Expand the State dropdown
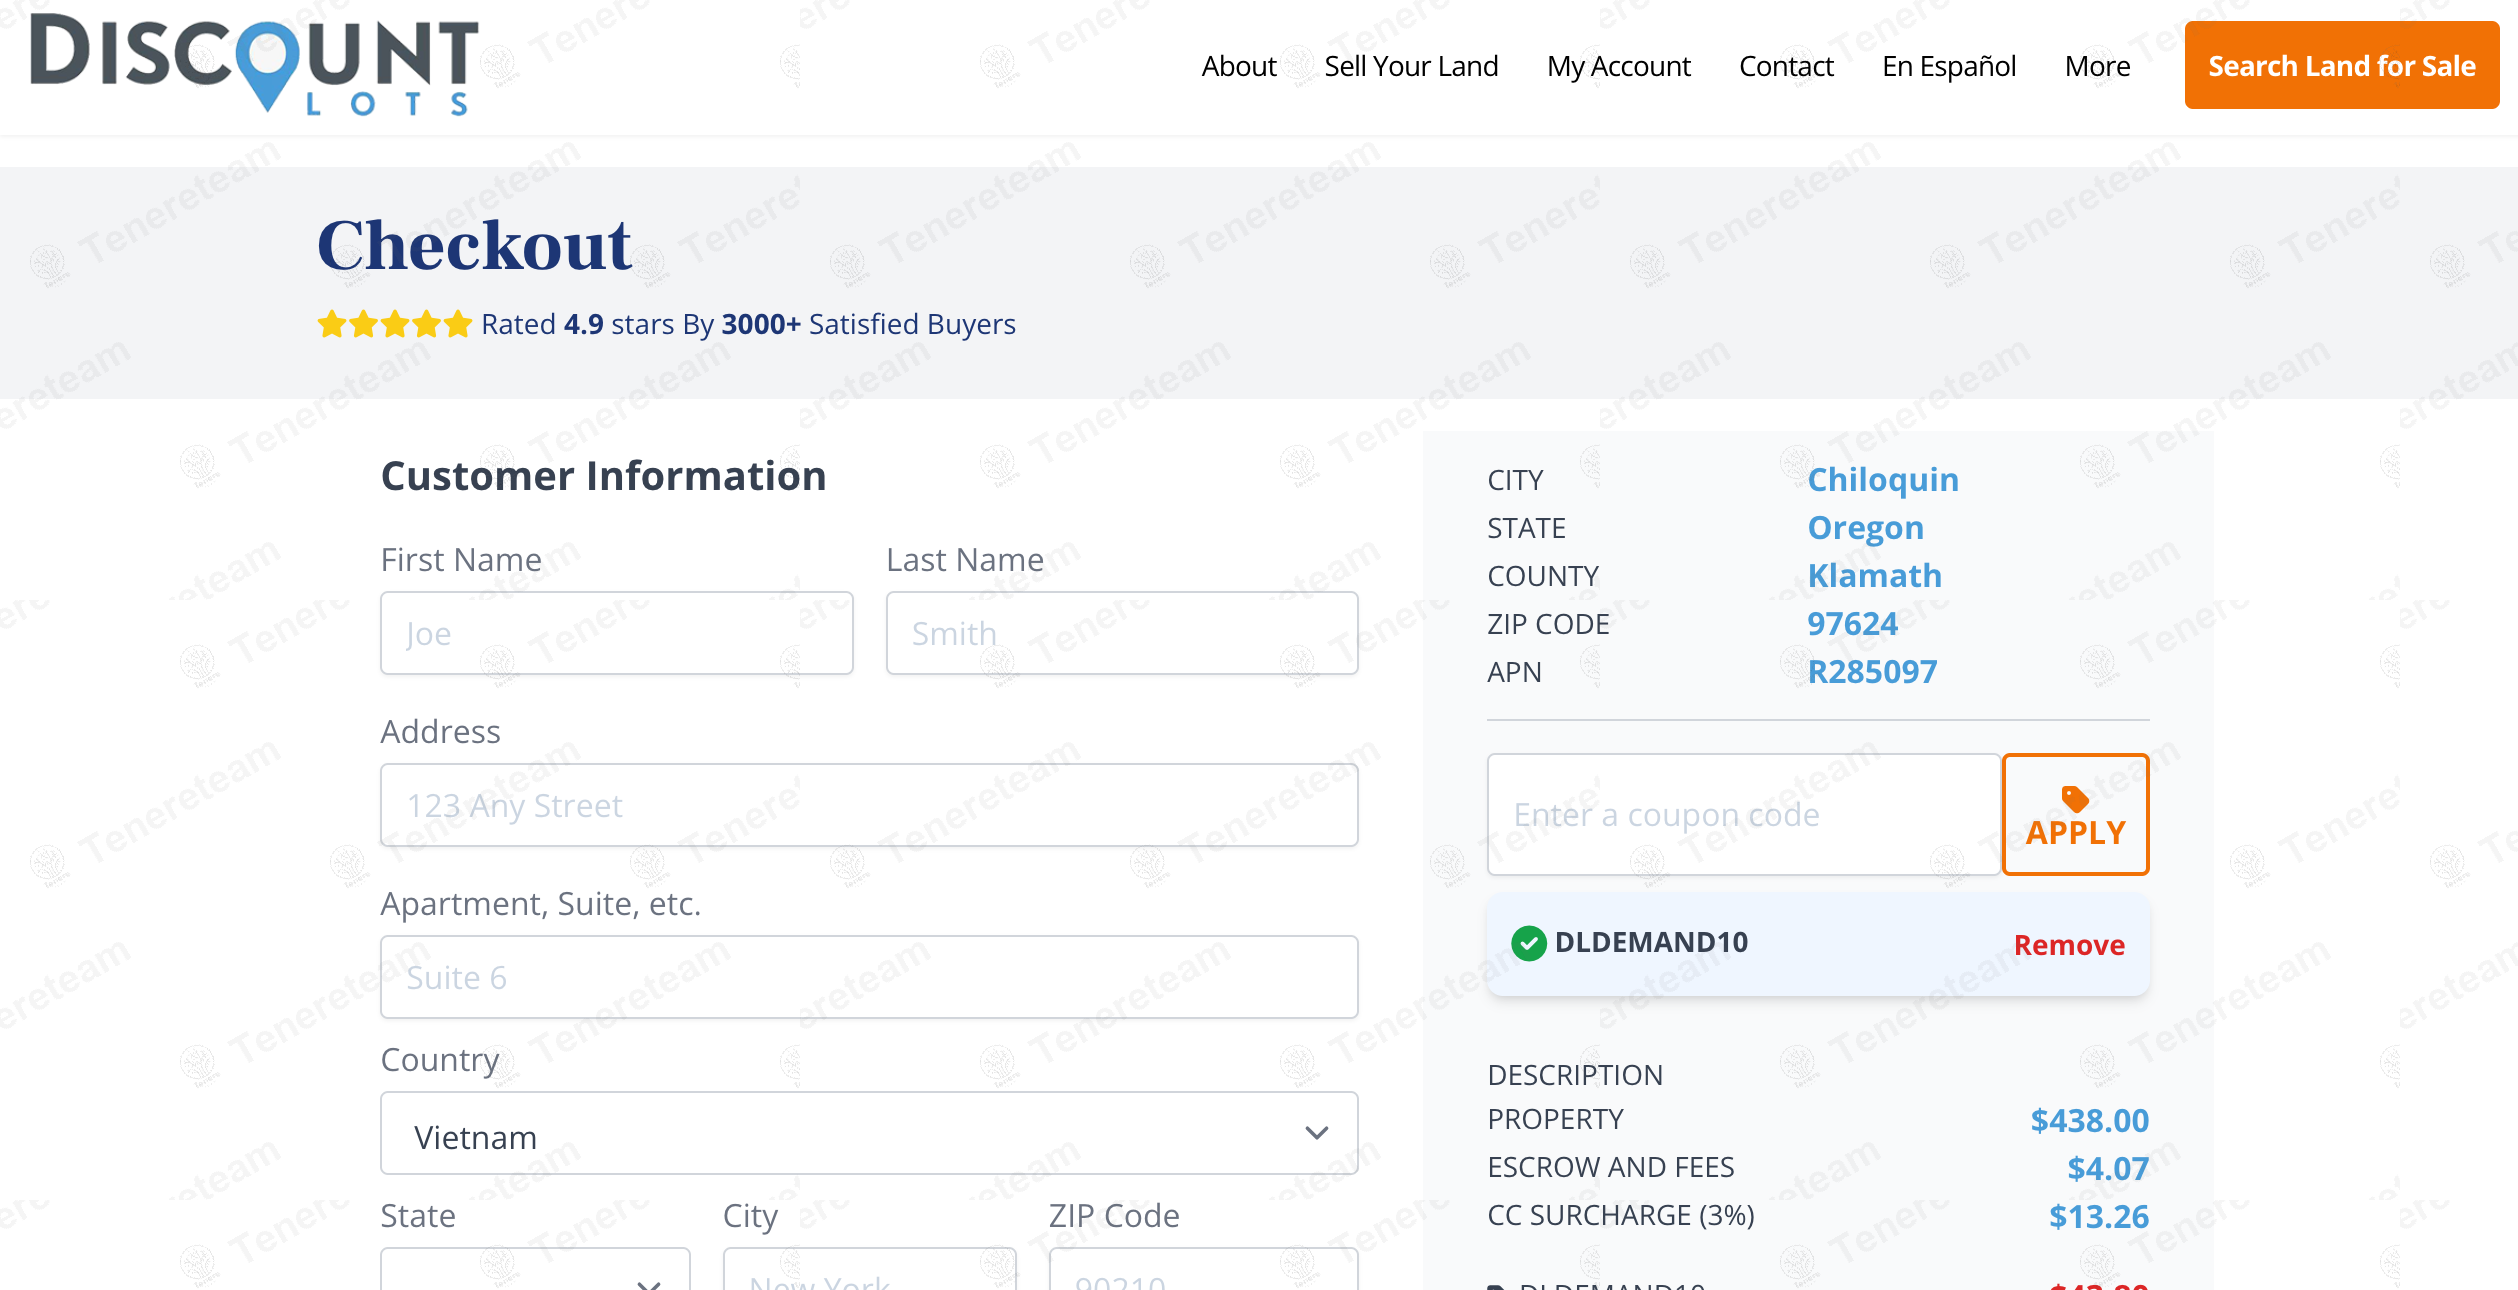 point(535,1268)
